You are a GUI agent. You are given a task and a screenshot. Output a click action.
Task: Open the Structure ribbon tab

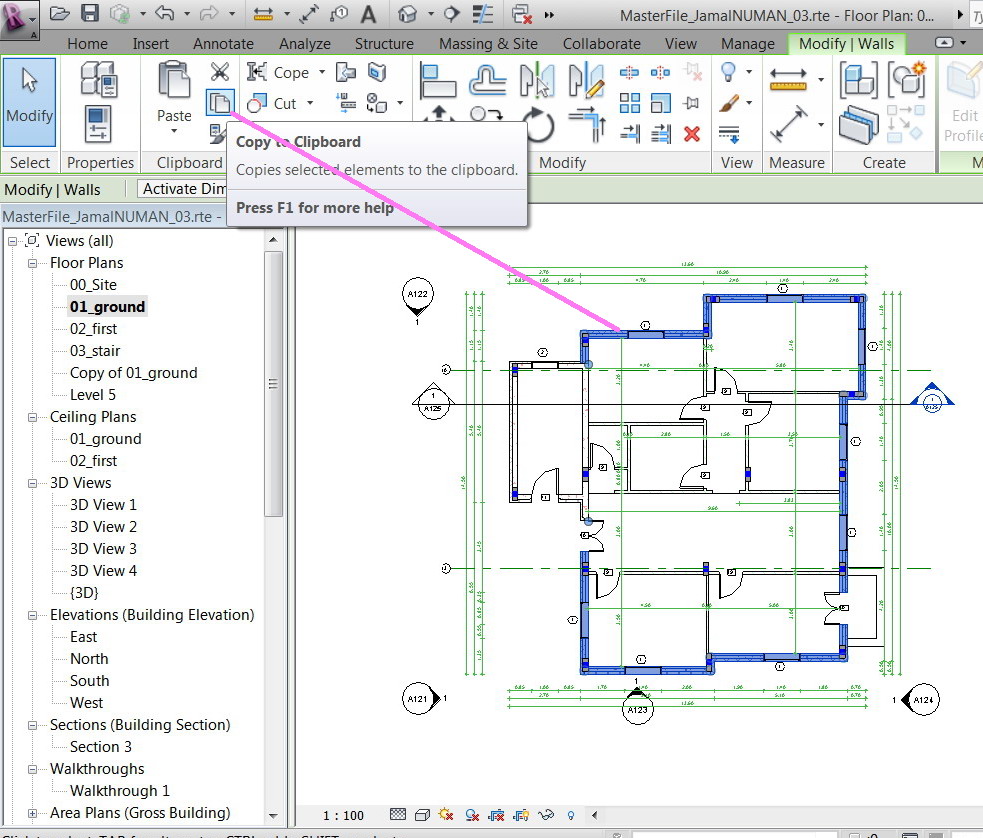coord(384,44)
